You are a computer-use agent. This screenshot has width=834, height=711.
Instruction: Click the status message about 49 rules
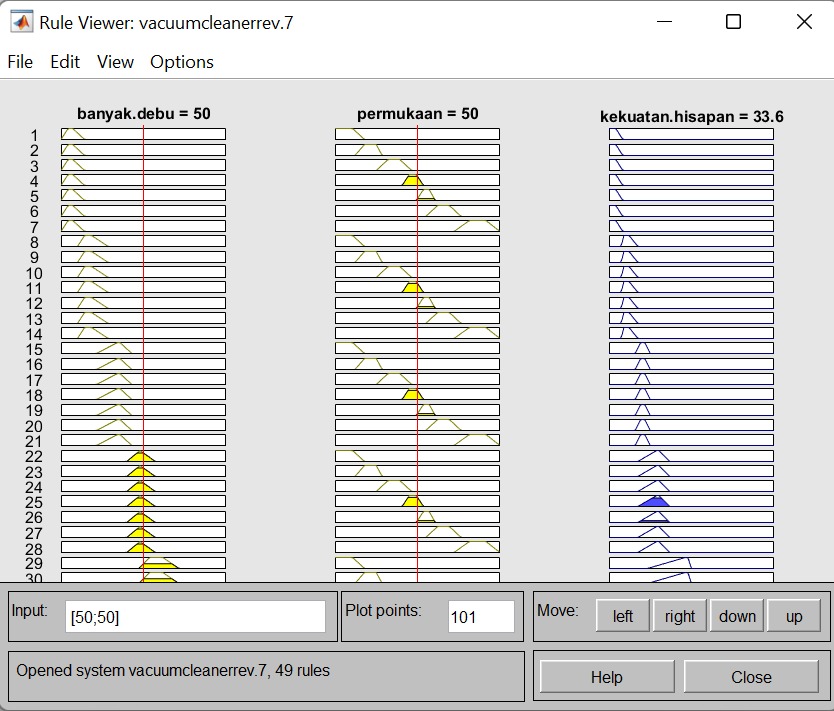point(173,670)
